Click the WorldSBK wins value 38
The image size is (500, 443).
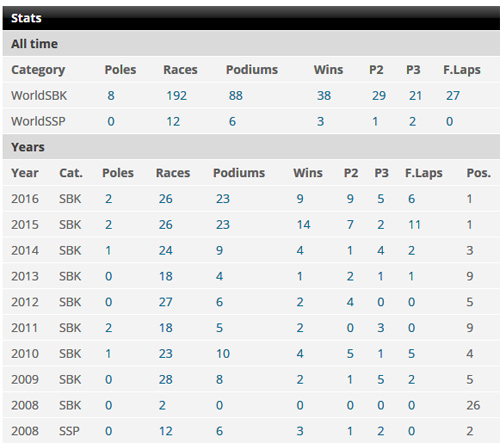[324, 96]
